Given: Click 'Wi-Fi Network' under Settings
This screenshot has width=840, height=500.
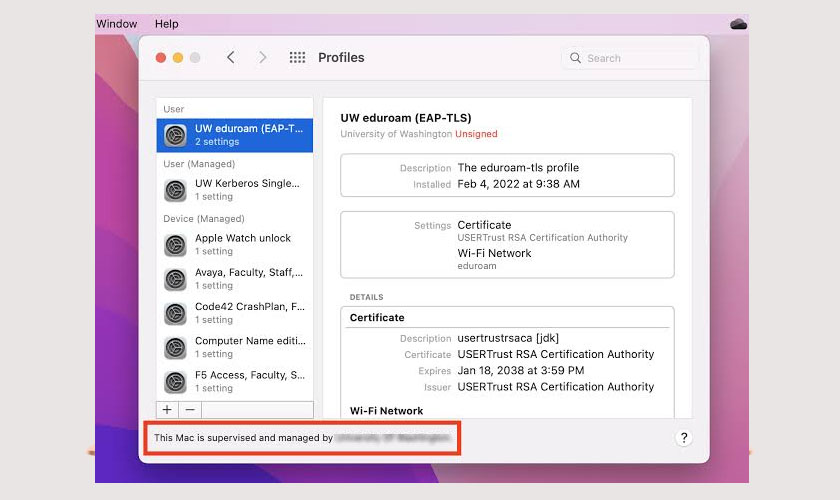Looking at the screenshot, I should click(x=494, y=253).
